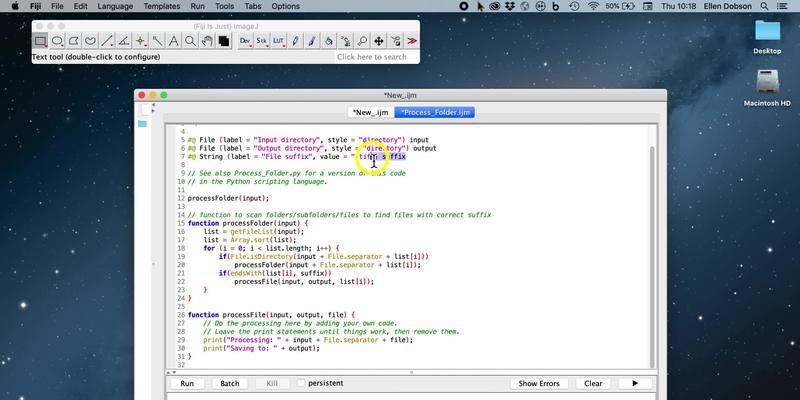This screenshot has height=400, width=800.
Task: Open the Dev developer menu tool
Action: [x=246, y=41]
